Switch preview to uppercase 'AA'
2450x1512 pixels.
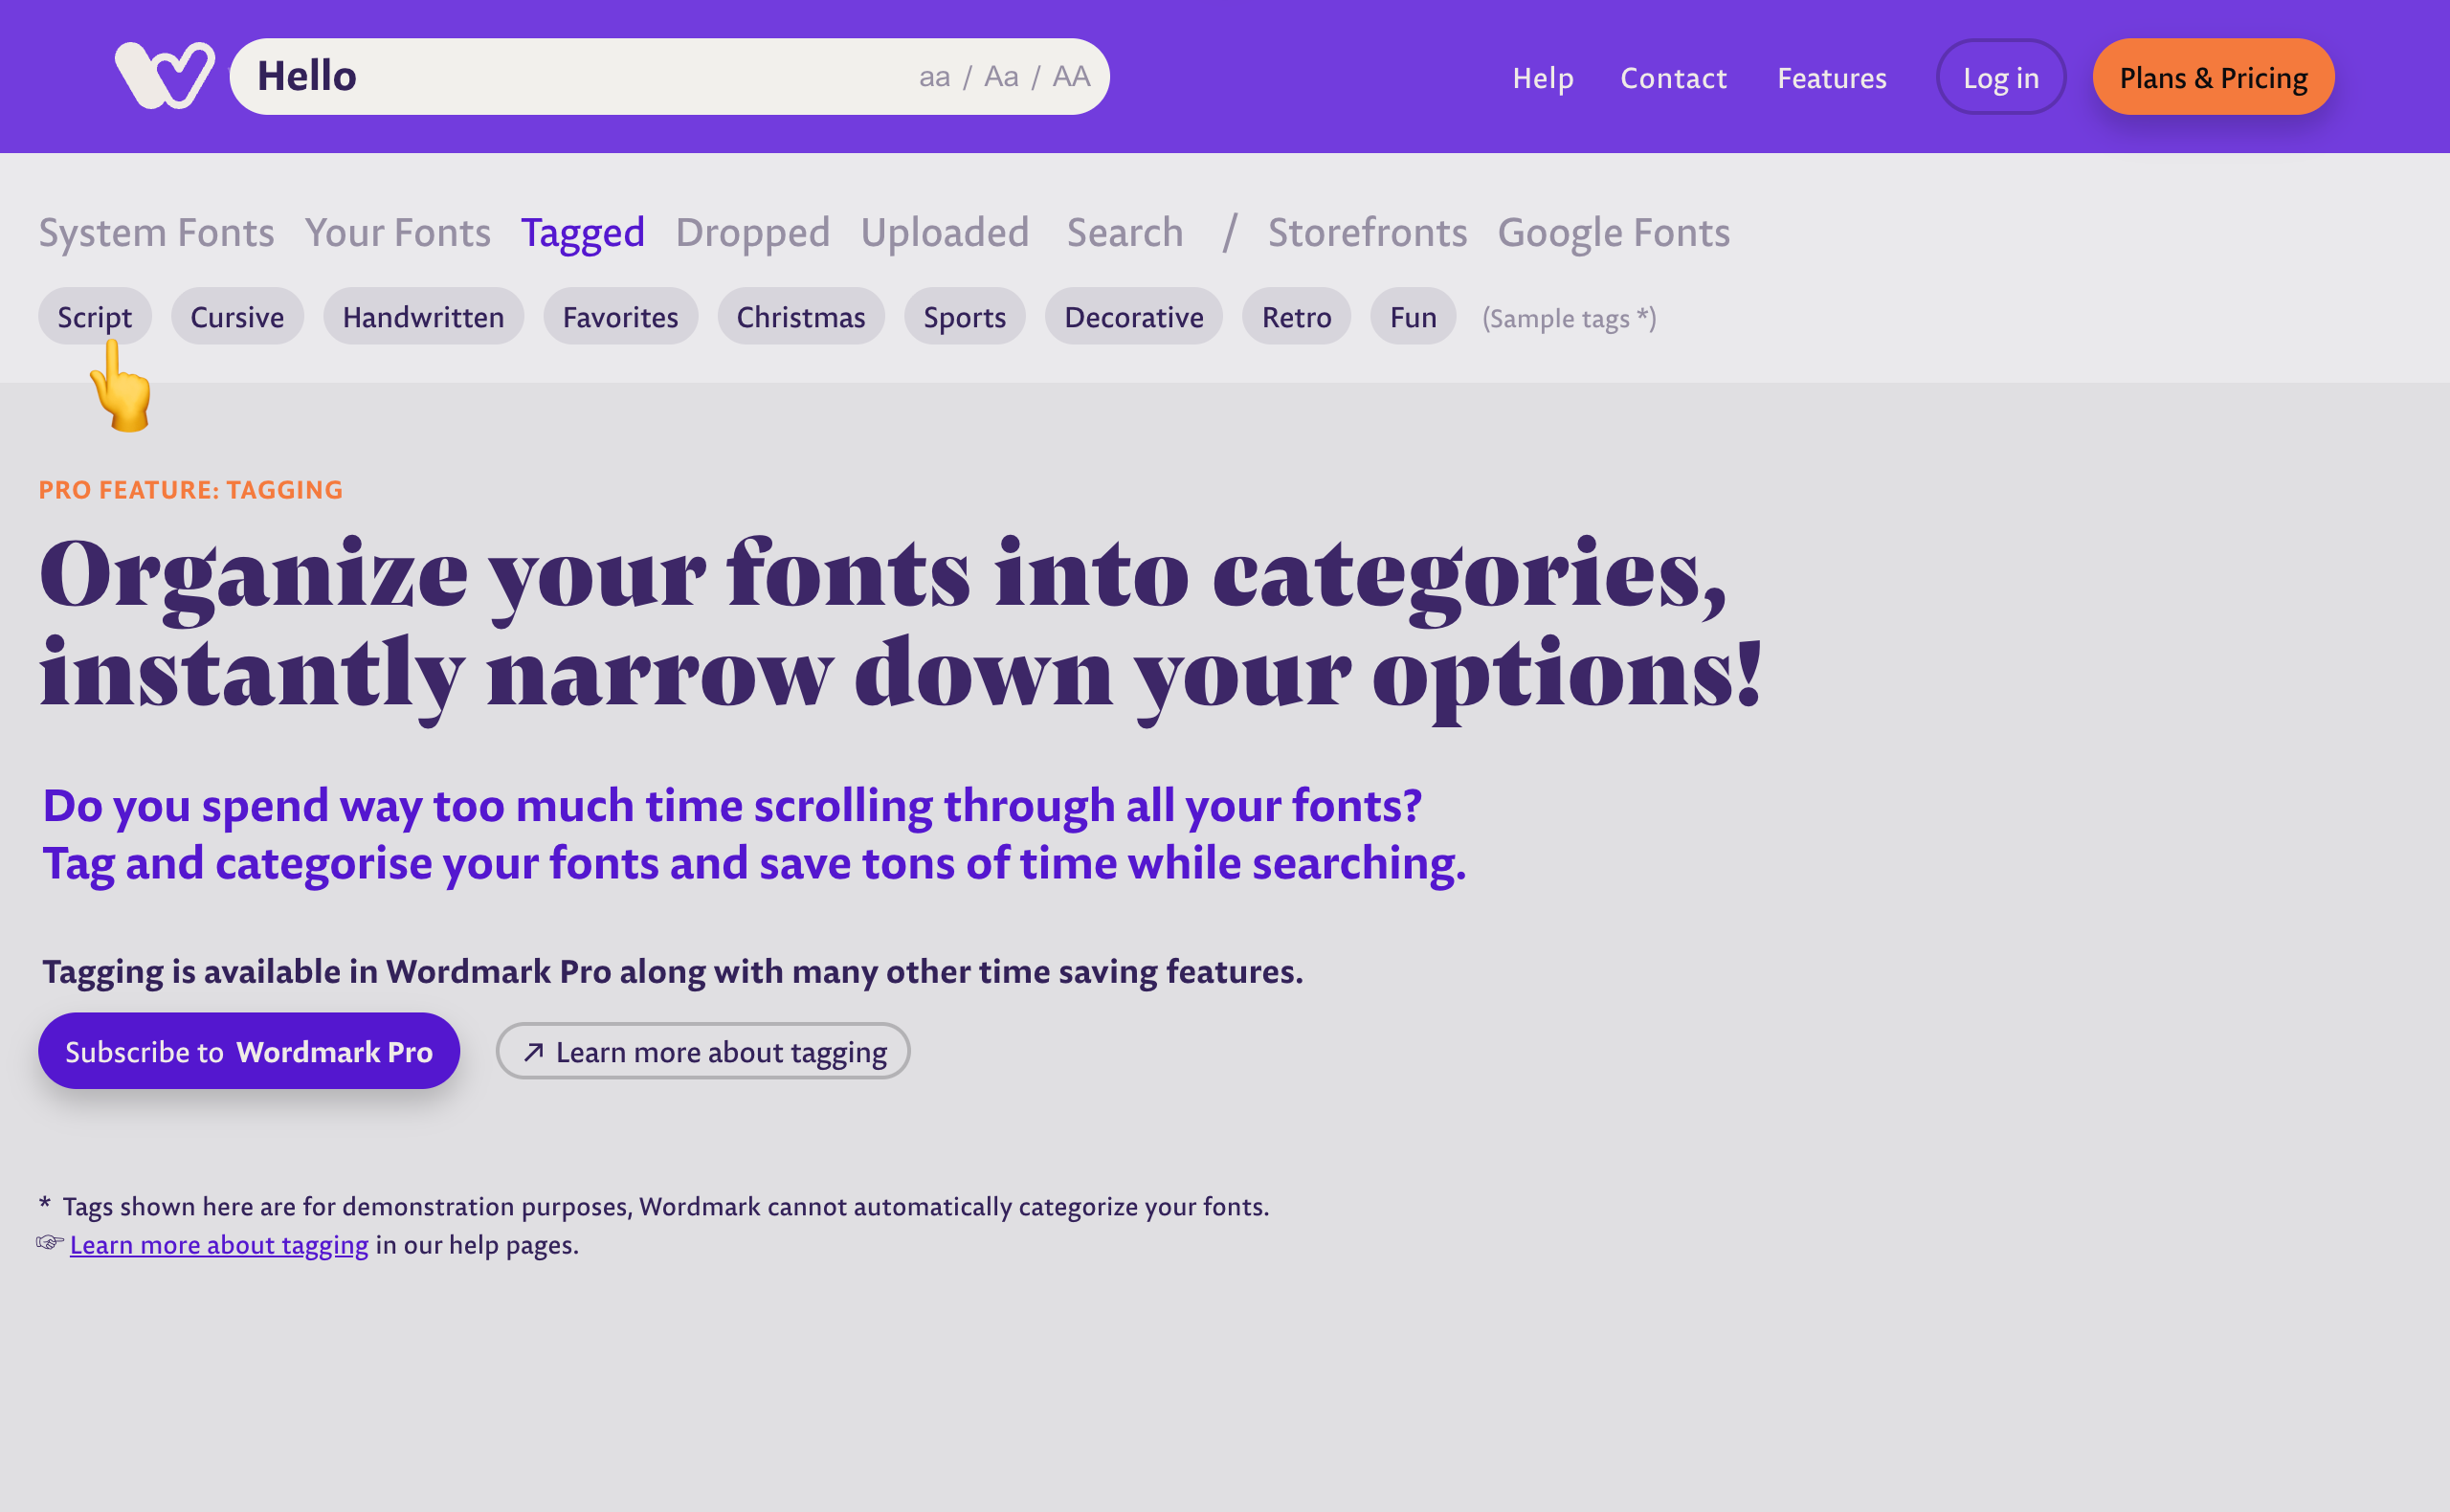pyautogui.click(x=1071, y=77)
